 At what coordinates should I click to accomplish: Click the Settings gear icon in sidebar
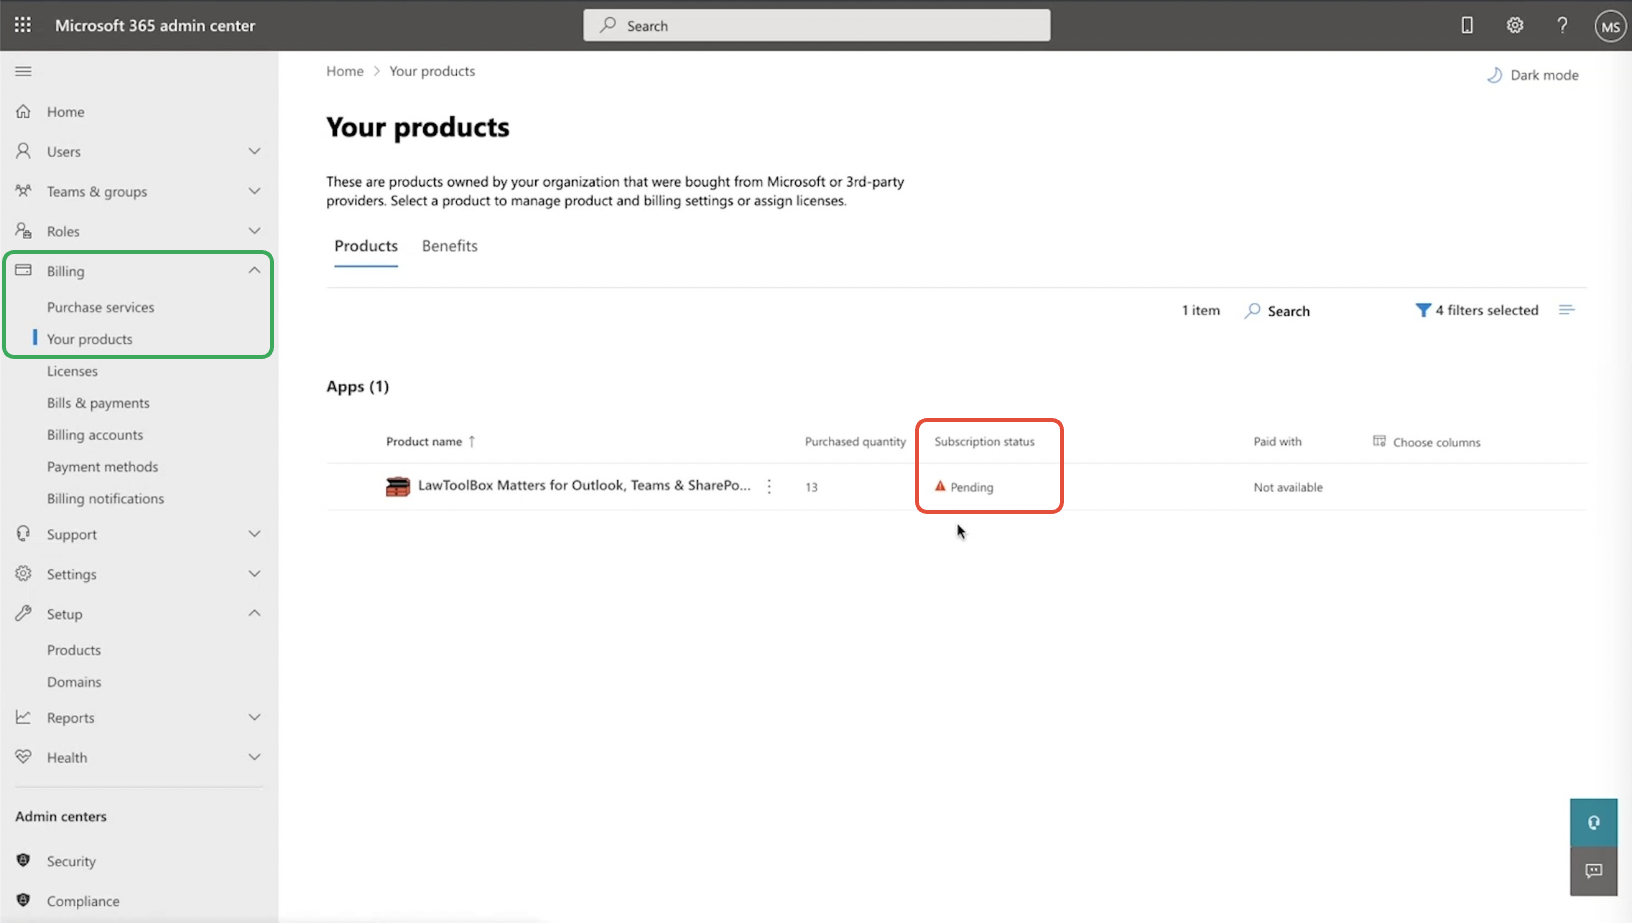pos(23,573)
